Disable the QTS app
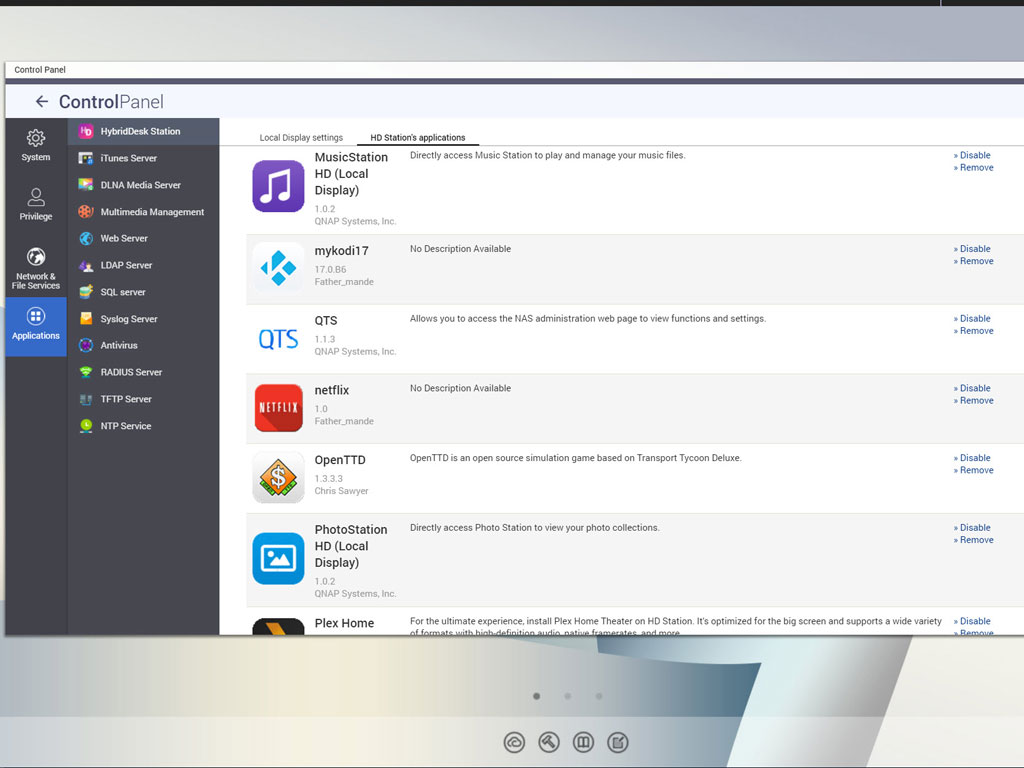Image resolution: width=1024 pixels, height=768 pixels. (x=972, y=319)
